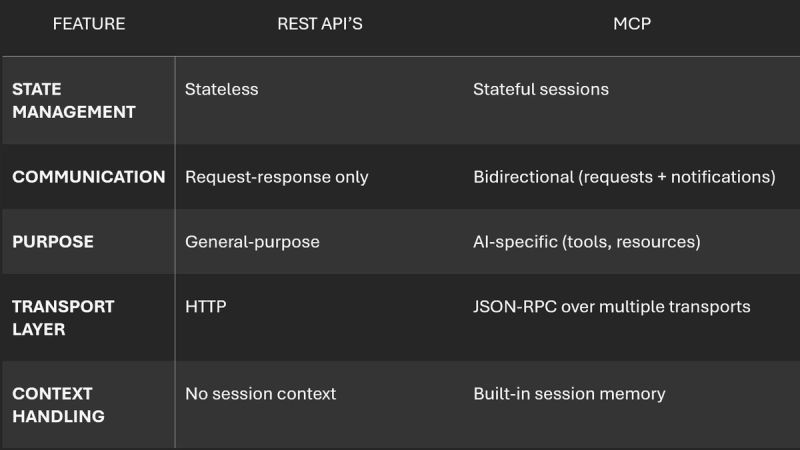Click the vertical divider beside the feature column

[x=175, y=250]
